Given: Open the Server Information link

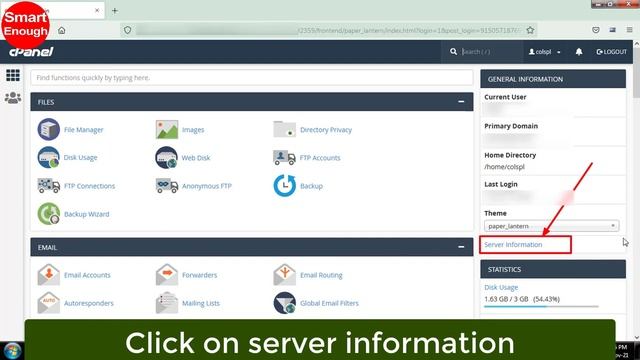Looking at the screenshot, I should tap(513, 244).
